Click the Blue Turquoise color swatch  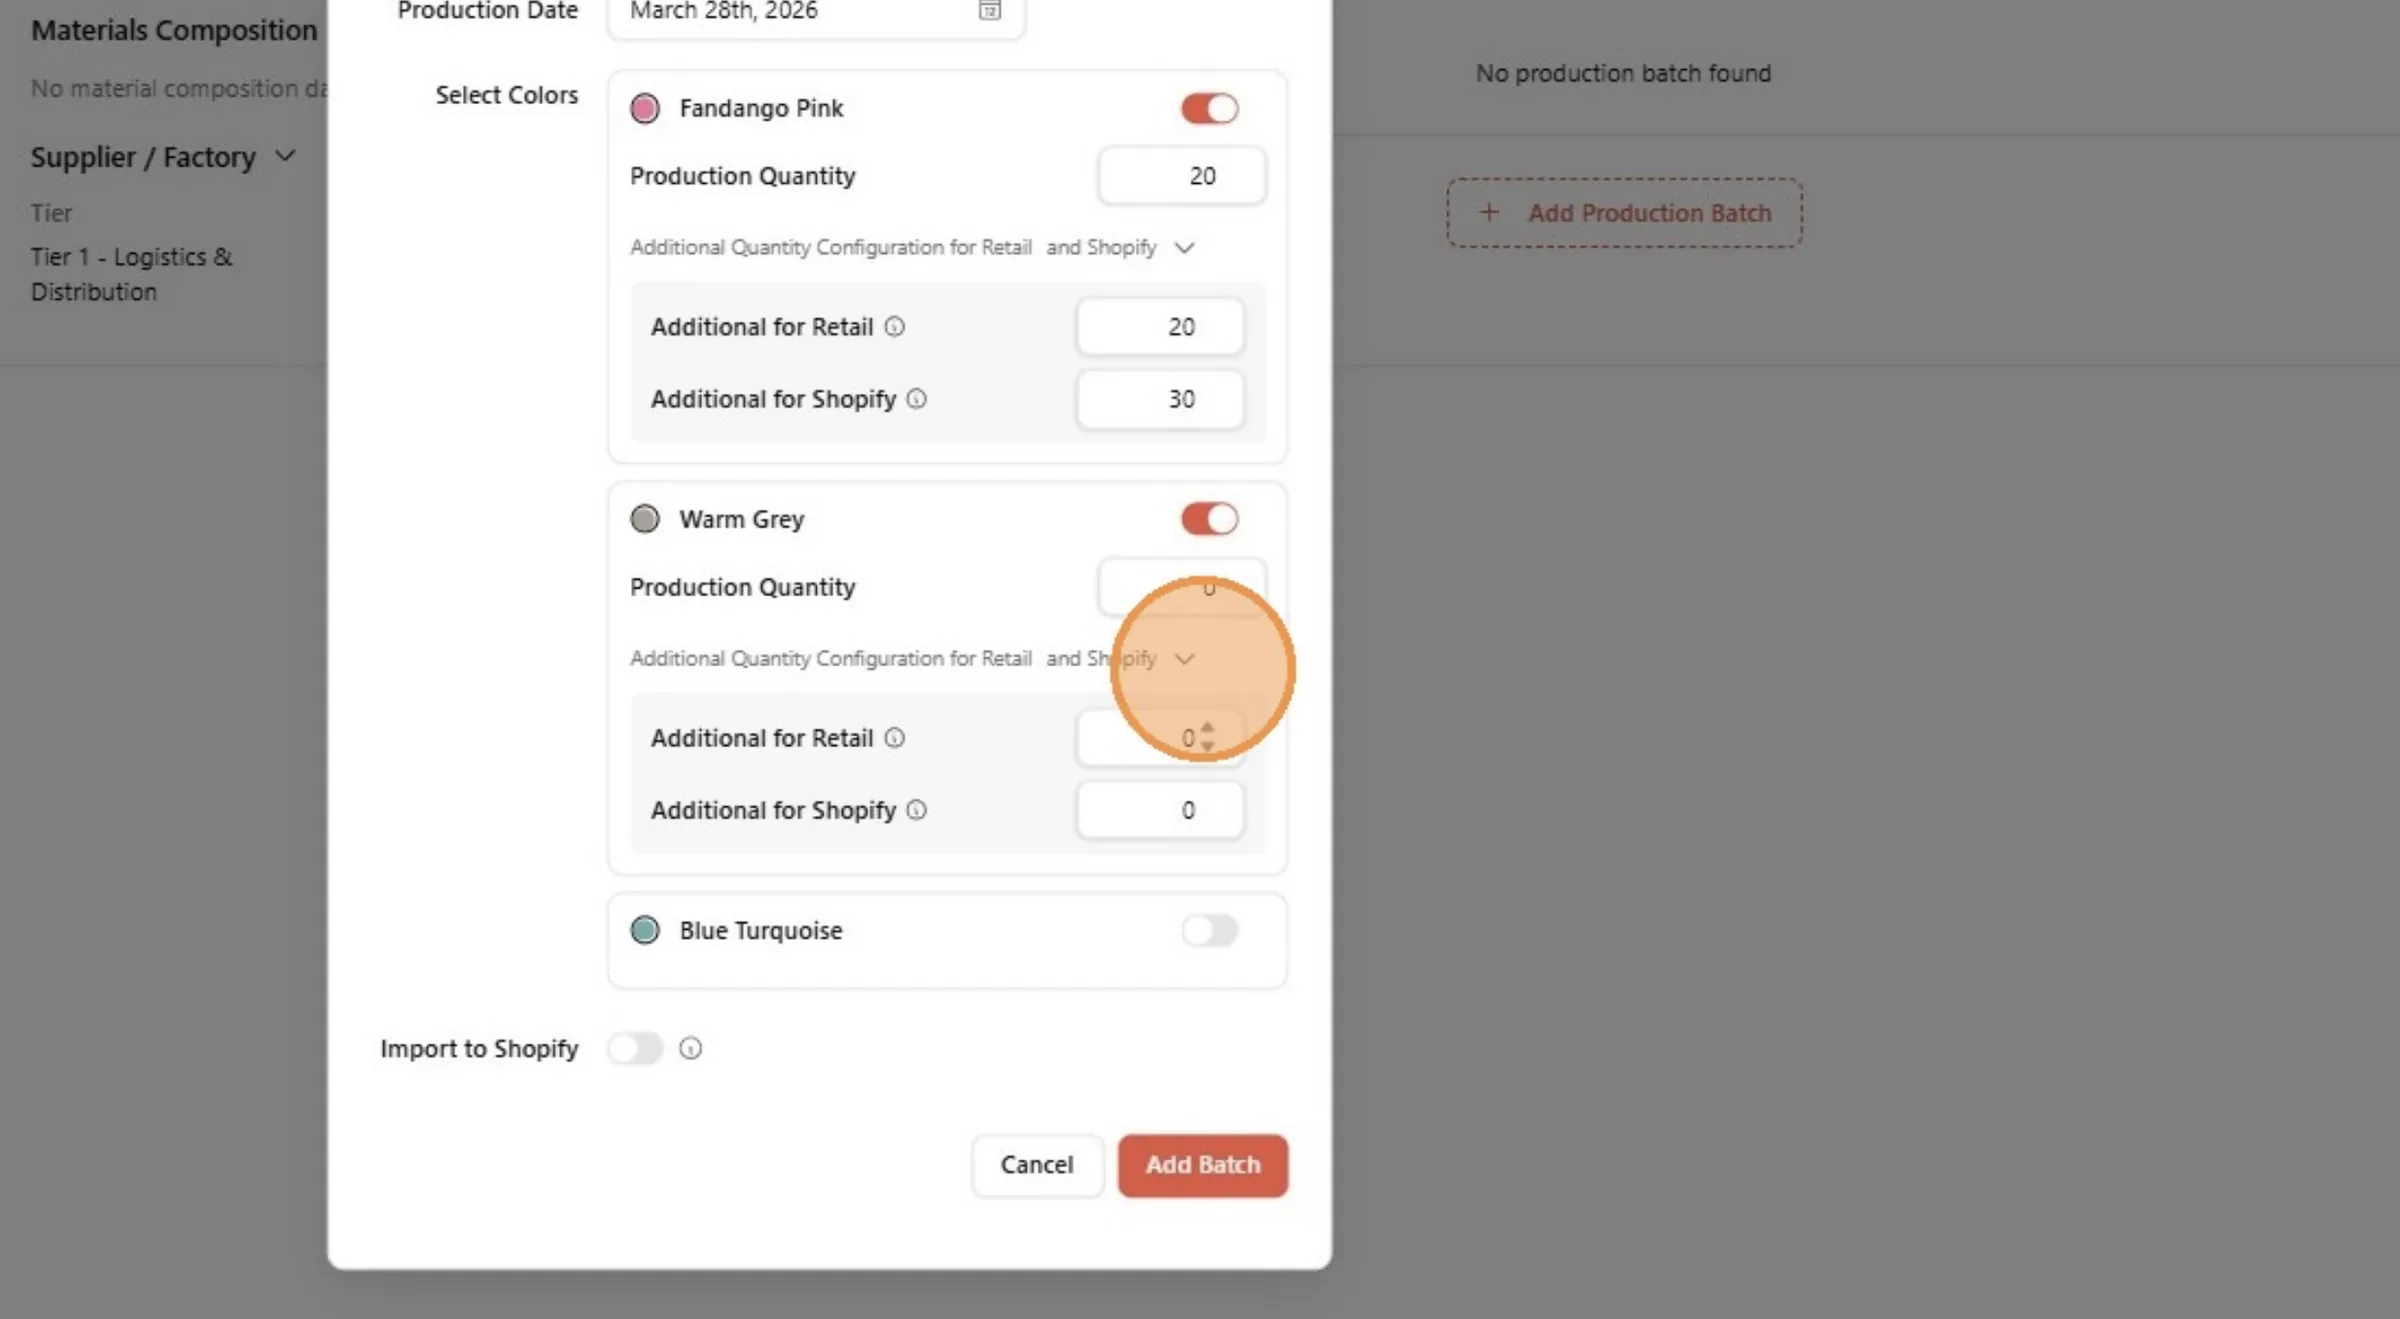pyautogui.click(x=645, y=930)
